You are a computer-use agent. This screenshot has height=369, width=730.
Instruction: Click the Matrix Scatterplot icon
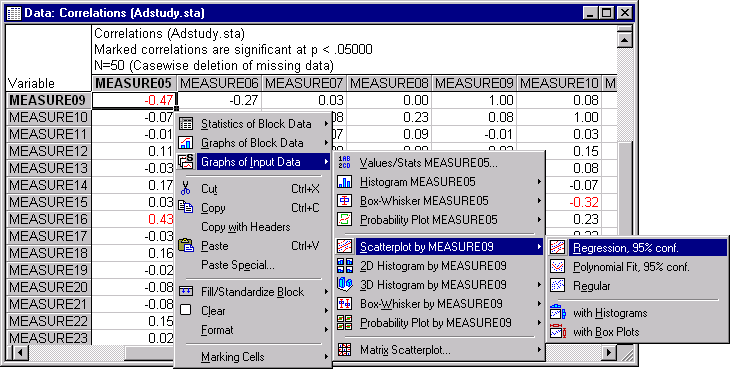(345, 349)
